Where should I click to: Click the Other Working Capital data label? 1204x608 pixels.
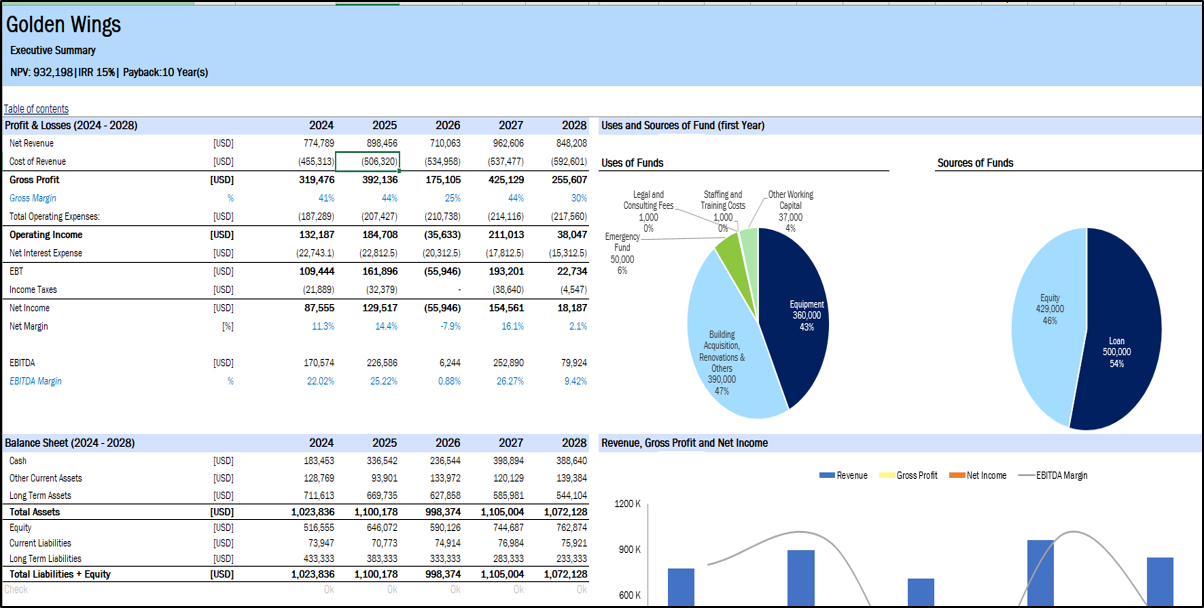pos(790,211)
